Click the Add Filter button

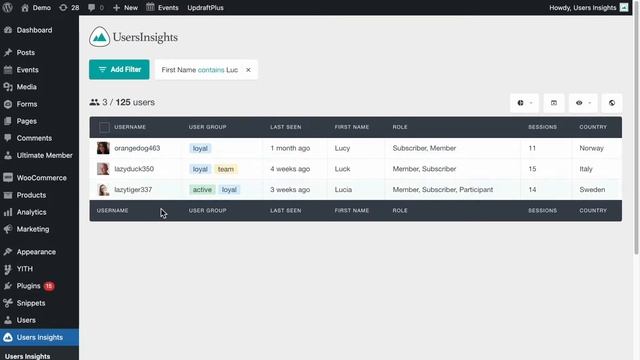click(119, 70)
